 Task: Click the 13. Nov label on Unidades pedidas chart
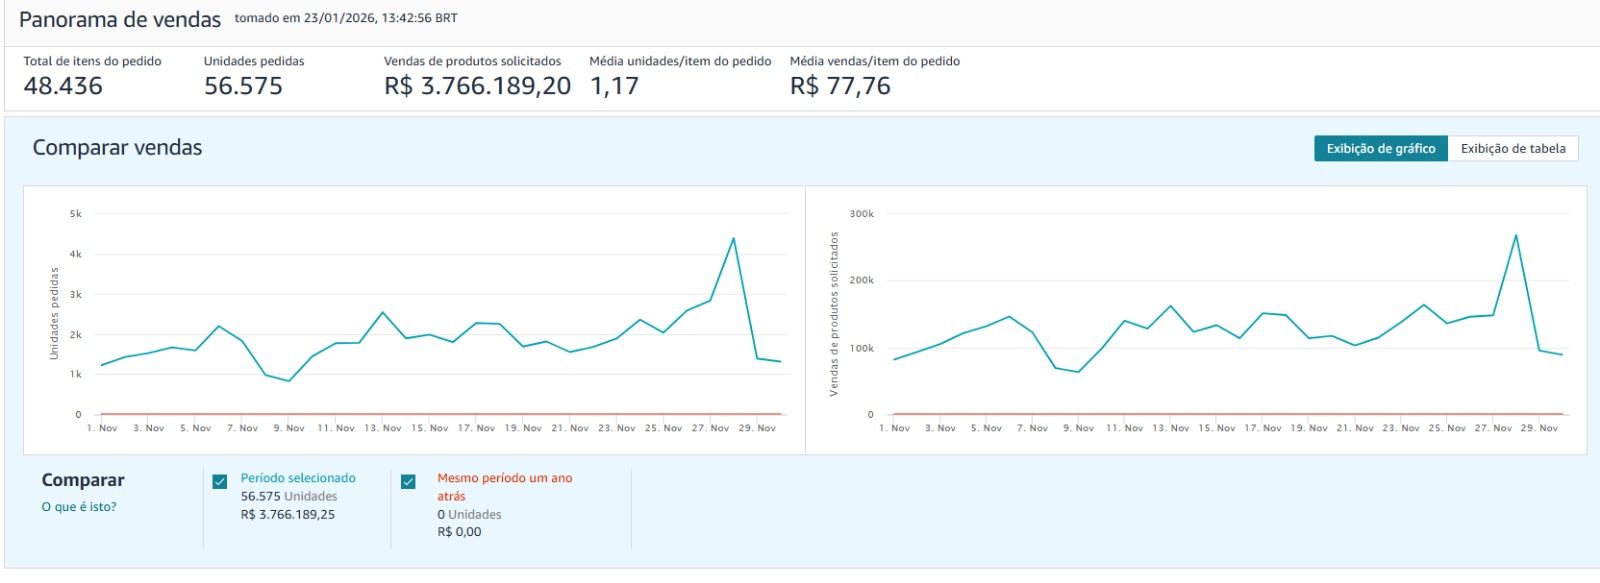(x=383, y=428)
